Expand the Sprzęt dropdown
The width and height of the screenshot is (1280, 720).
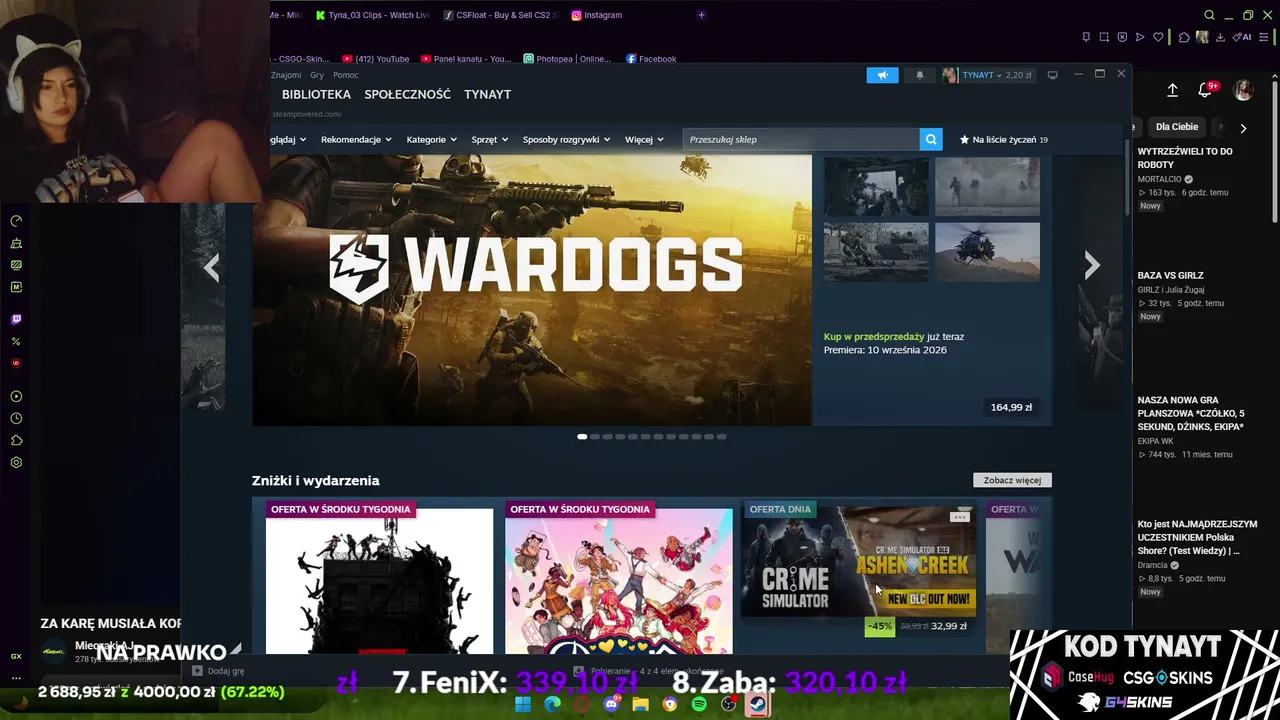[489, 140]
